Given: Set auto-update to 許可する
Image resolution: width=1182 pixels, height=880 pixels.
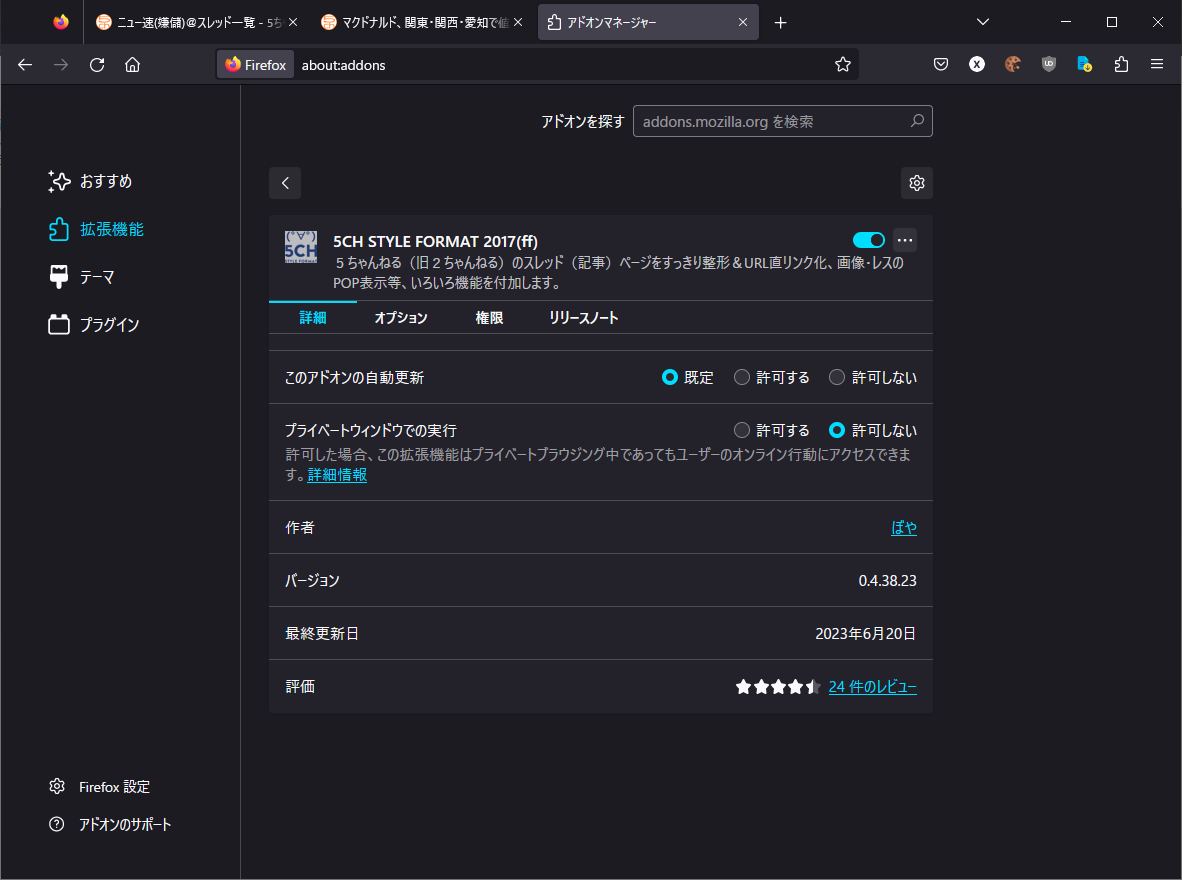Looking at the screenshot, I should pyautogui.click(x=742, y=377).
